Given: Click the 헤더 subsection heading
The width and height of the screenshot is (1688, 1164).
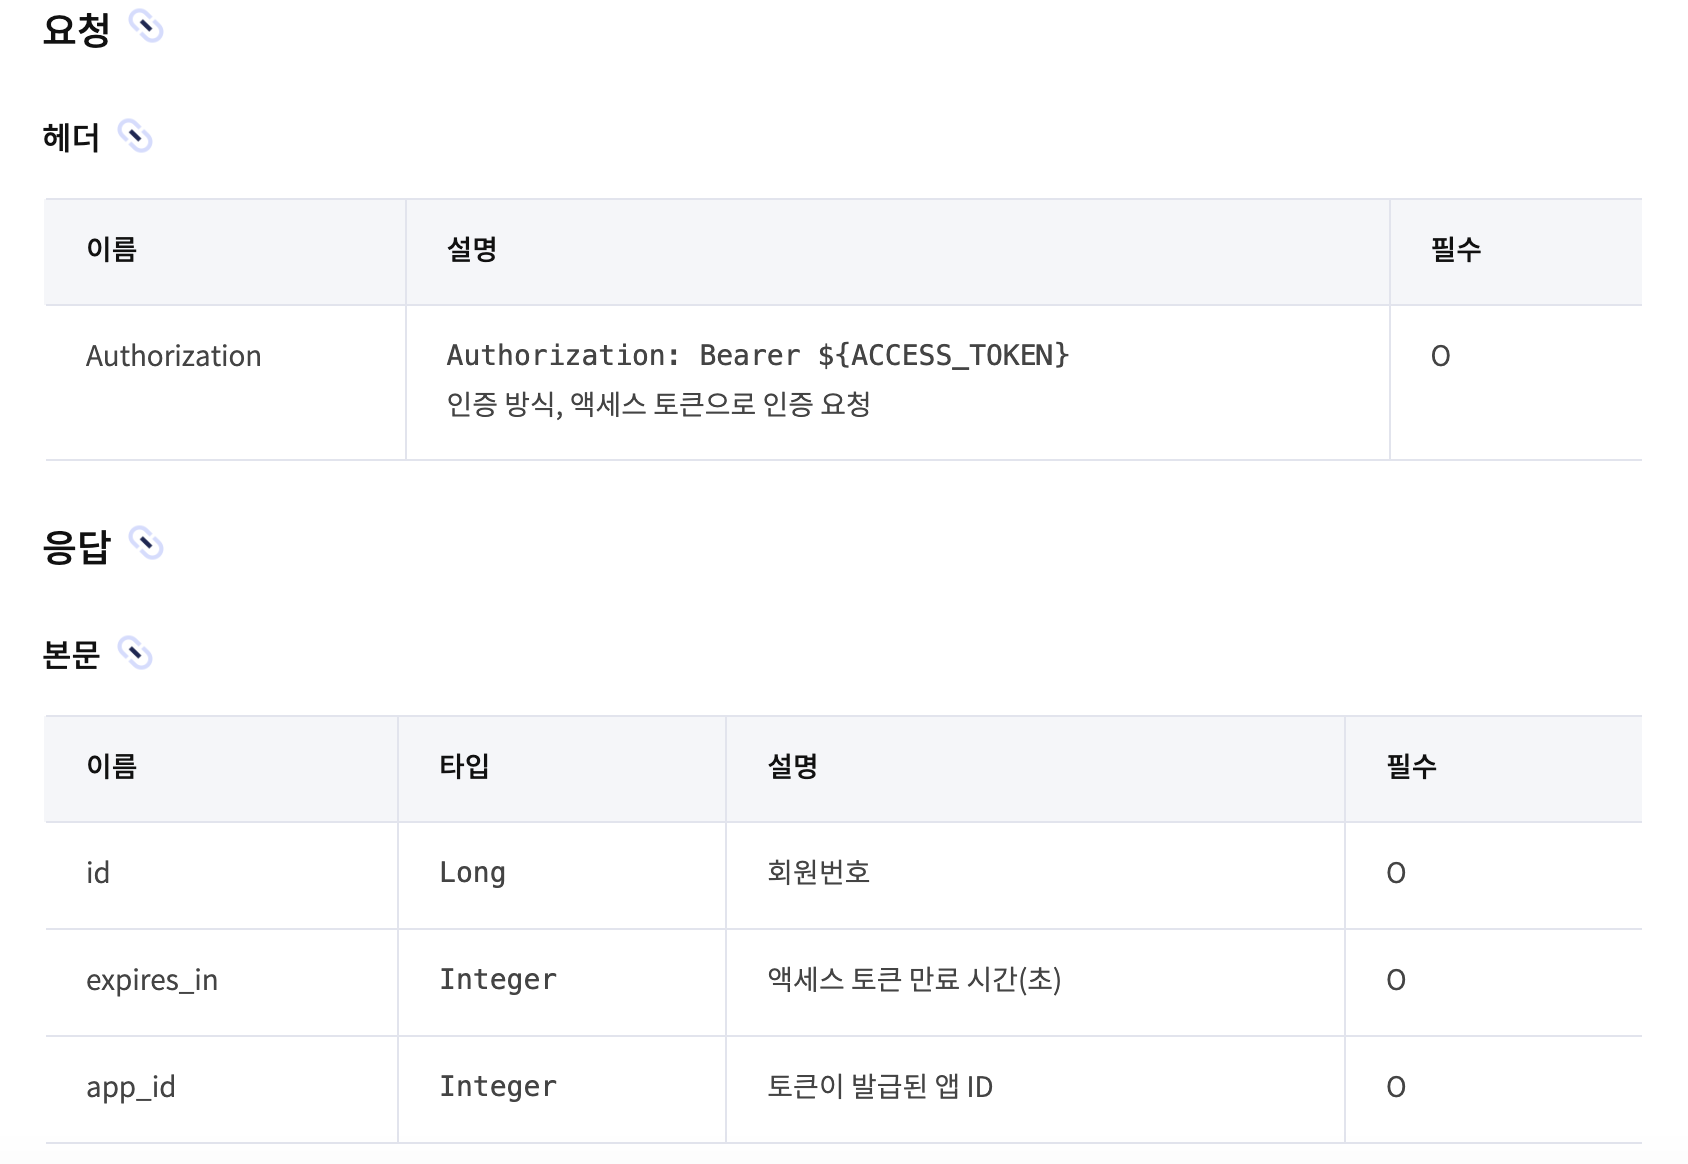Looking at the screenshot, I should coord(71,137).
